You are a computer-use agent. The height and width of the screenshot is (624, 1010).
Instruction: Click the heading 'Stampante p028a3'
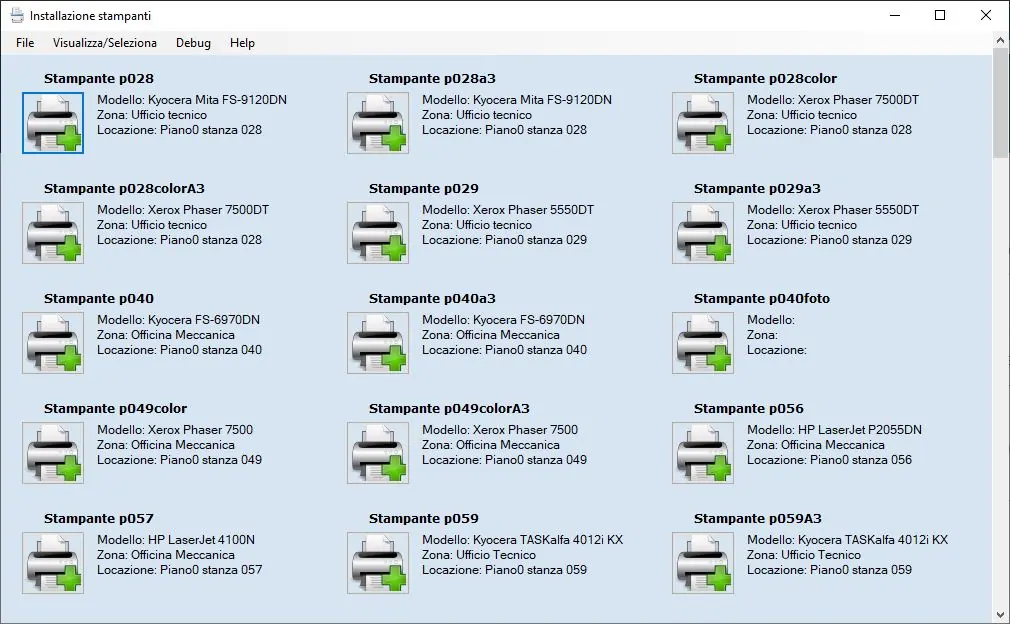point(432,79)
